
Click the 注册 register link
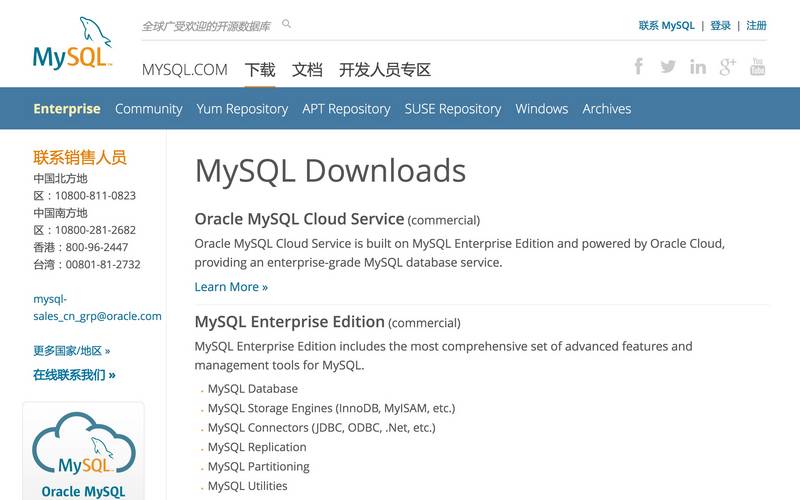(x=756, y=26)
